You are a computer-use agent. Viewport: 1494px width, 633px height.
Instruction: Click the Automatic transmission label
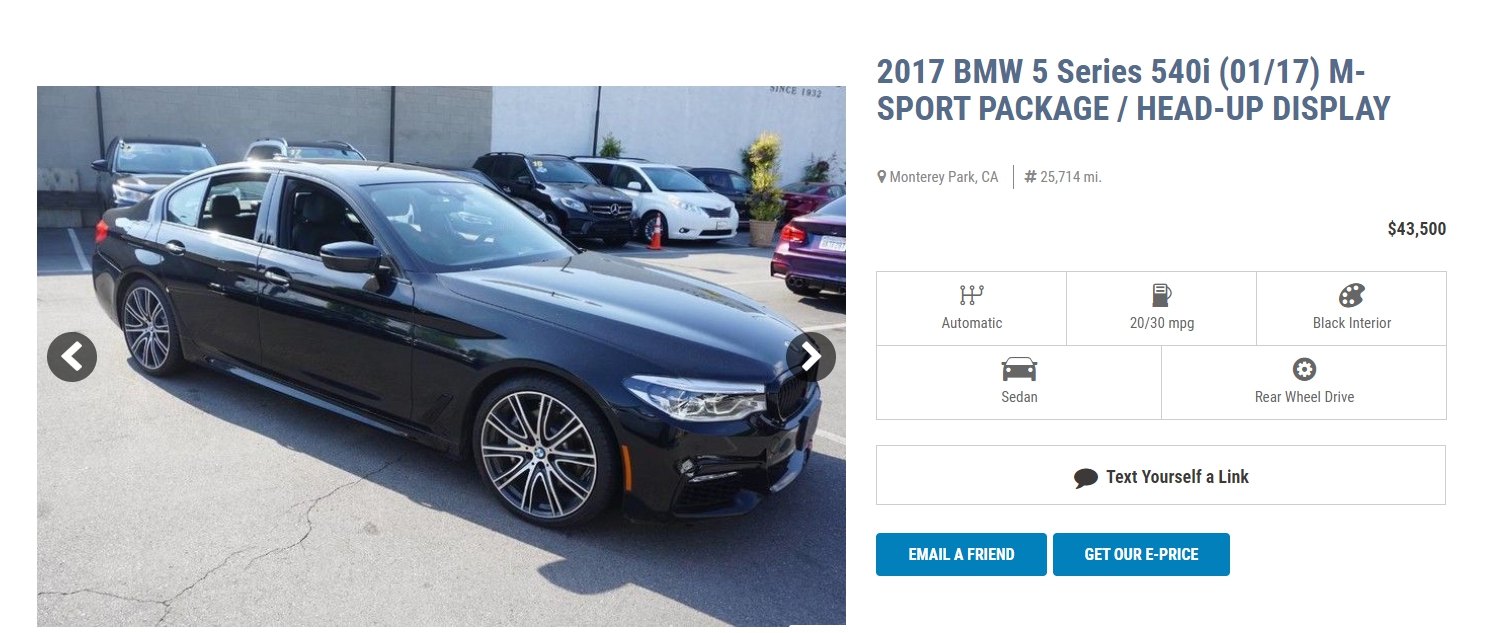971,323
